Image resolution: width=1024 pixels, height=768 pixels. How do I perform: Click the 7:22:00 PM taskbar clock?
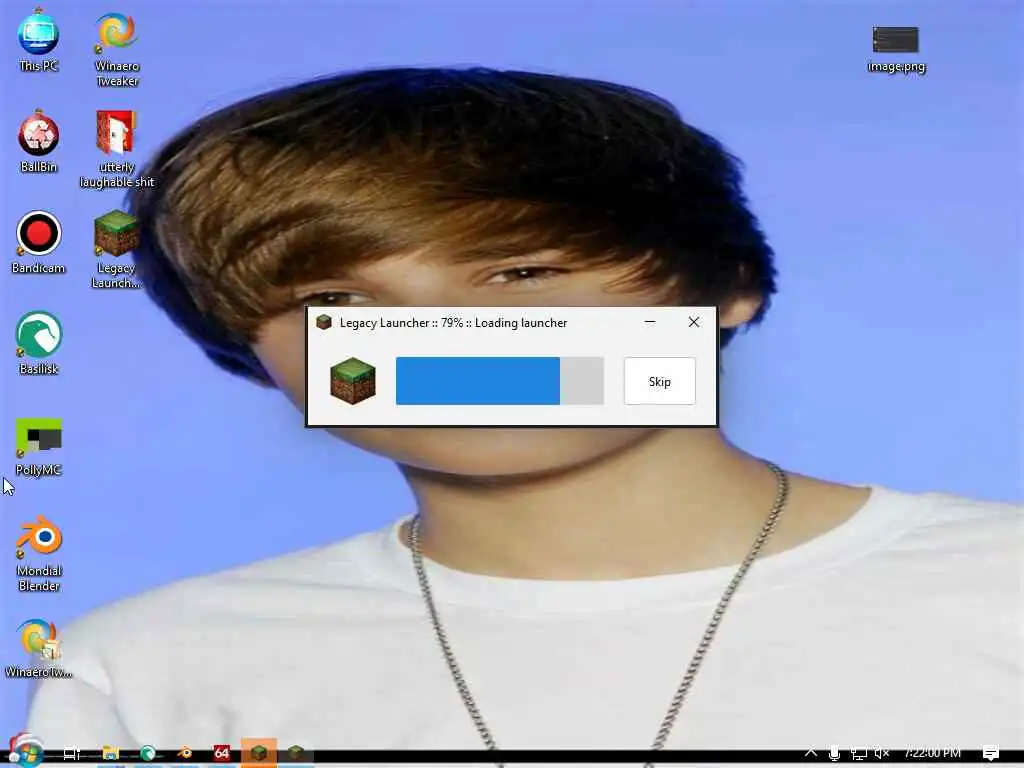933,753
